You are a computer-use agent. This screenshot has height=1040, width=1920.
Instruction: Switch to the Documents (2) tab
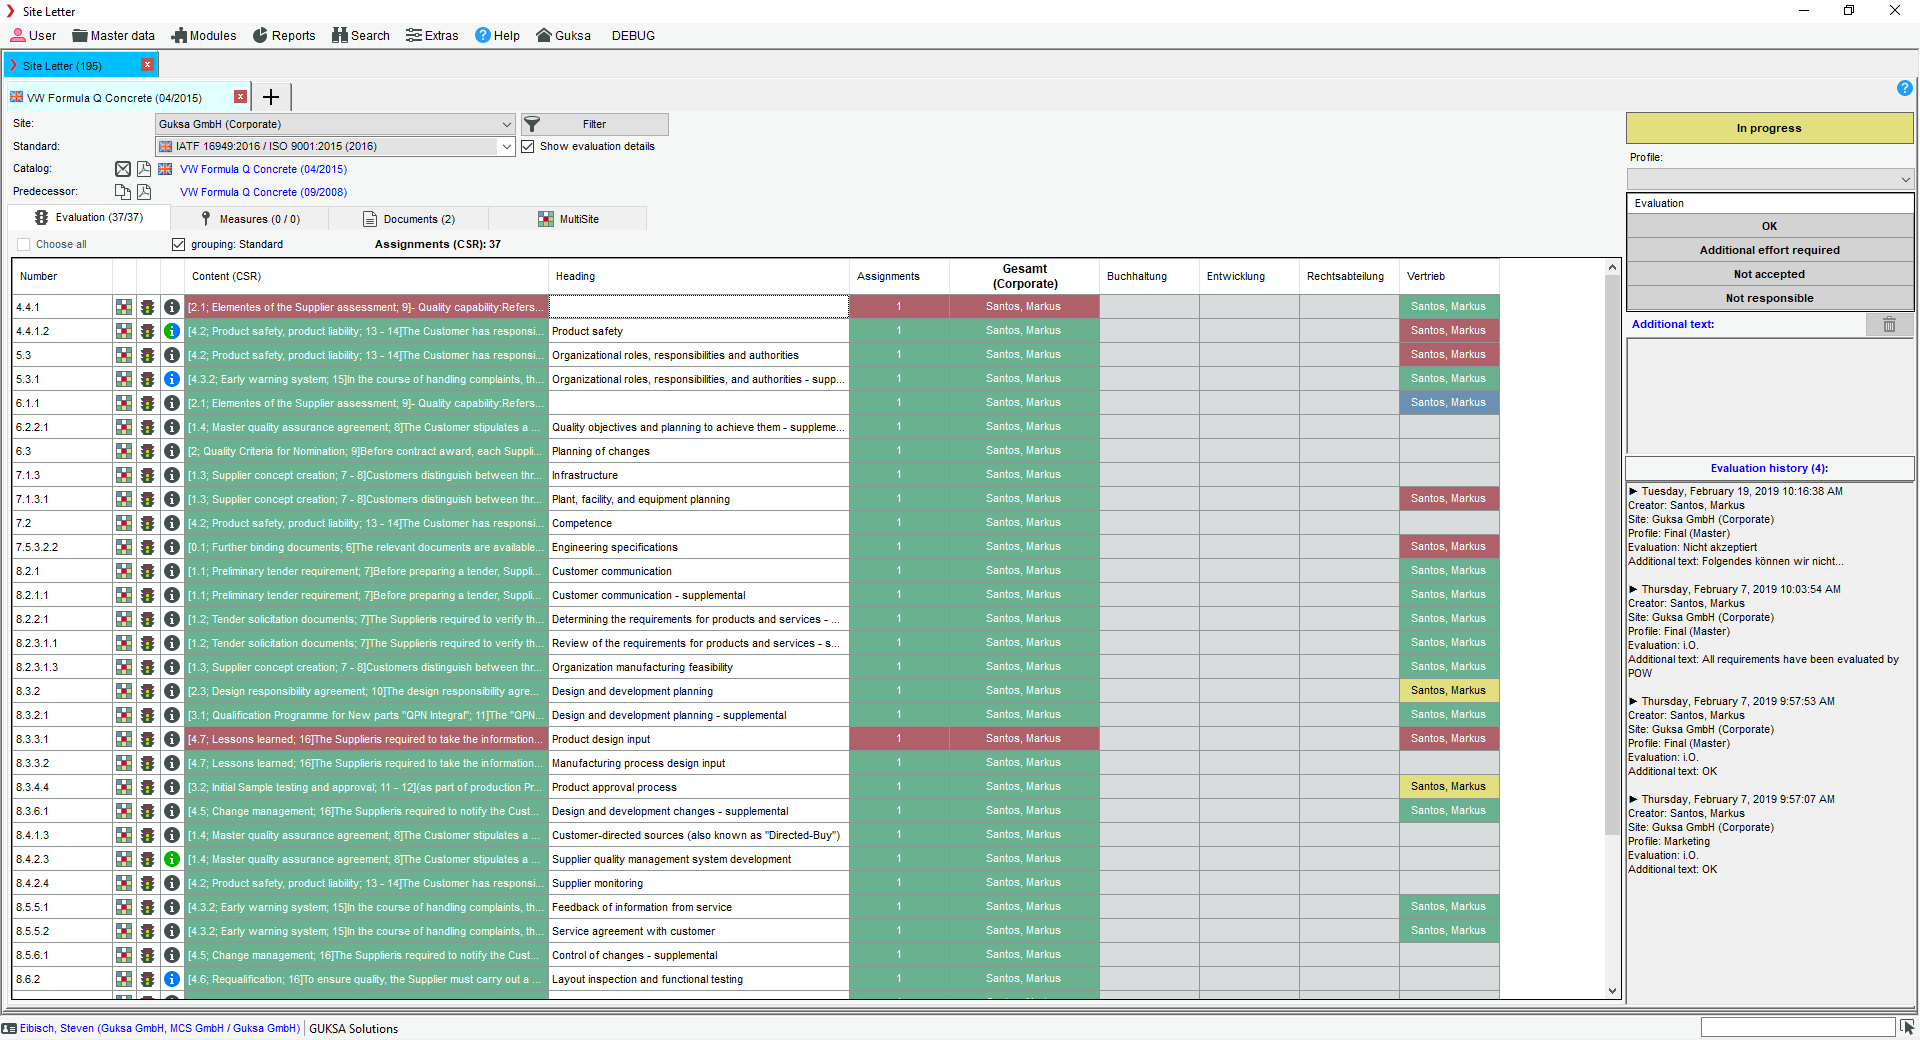409,219
